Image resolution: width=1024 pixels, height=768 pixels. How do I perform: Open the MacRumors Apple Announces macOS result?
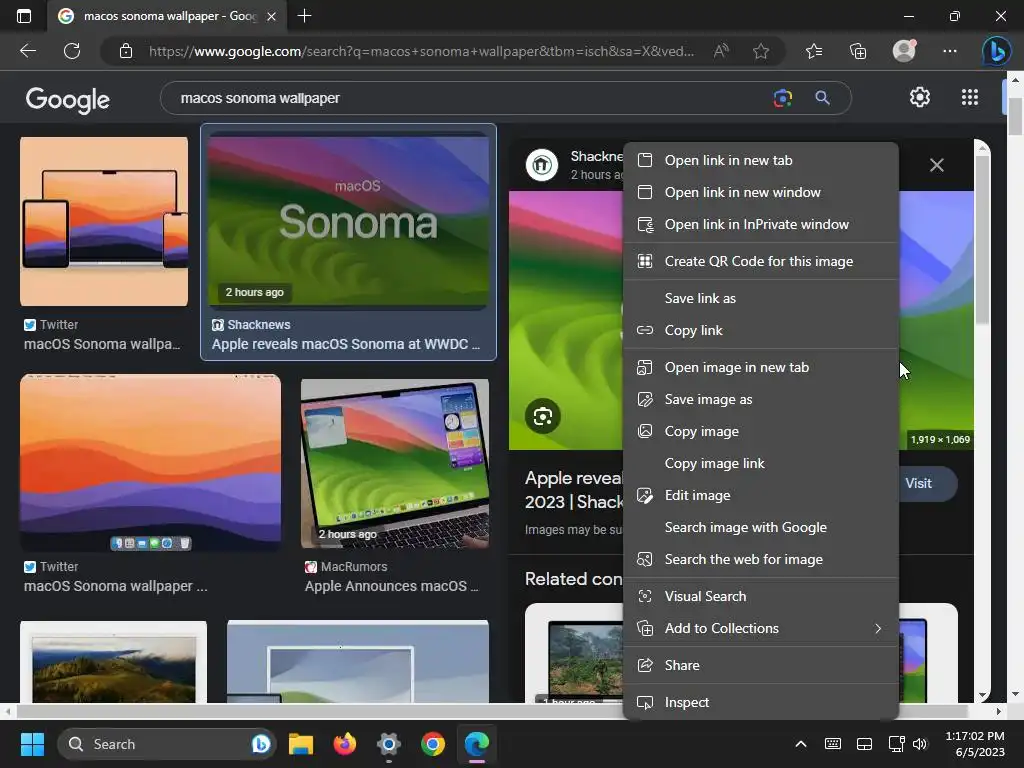click(391, 586)
